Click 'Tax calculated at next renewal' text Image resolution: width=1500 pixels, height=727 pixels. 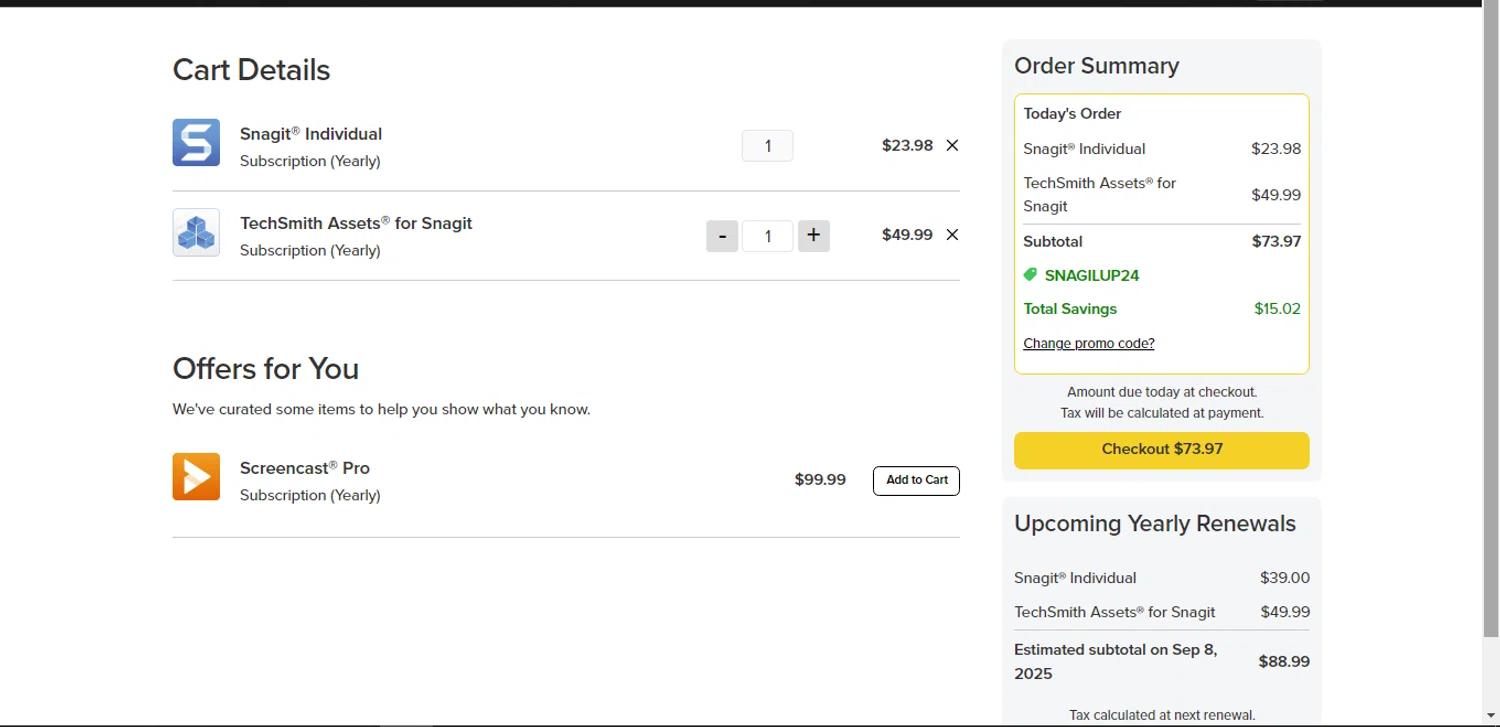[1162, 715]
